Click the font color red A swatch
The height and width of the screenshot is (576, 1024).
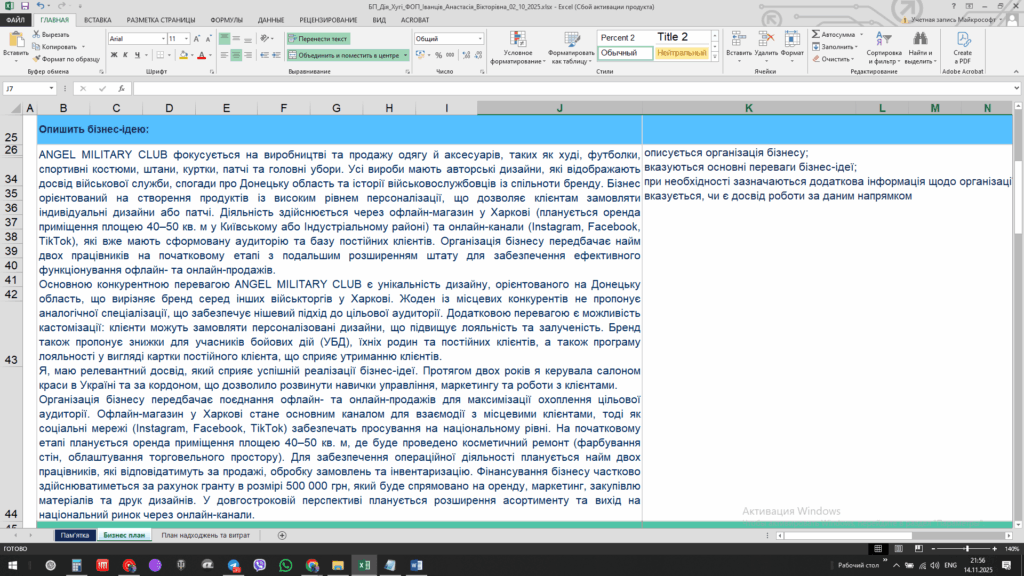[x=199, y=55]
